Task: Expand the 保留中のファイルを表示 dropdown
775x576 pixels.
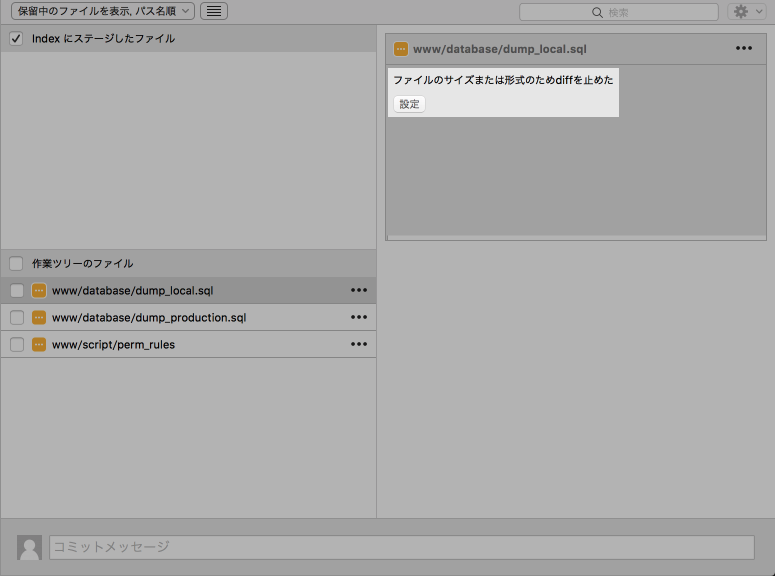Action: tap(102, 11)
